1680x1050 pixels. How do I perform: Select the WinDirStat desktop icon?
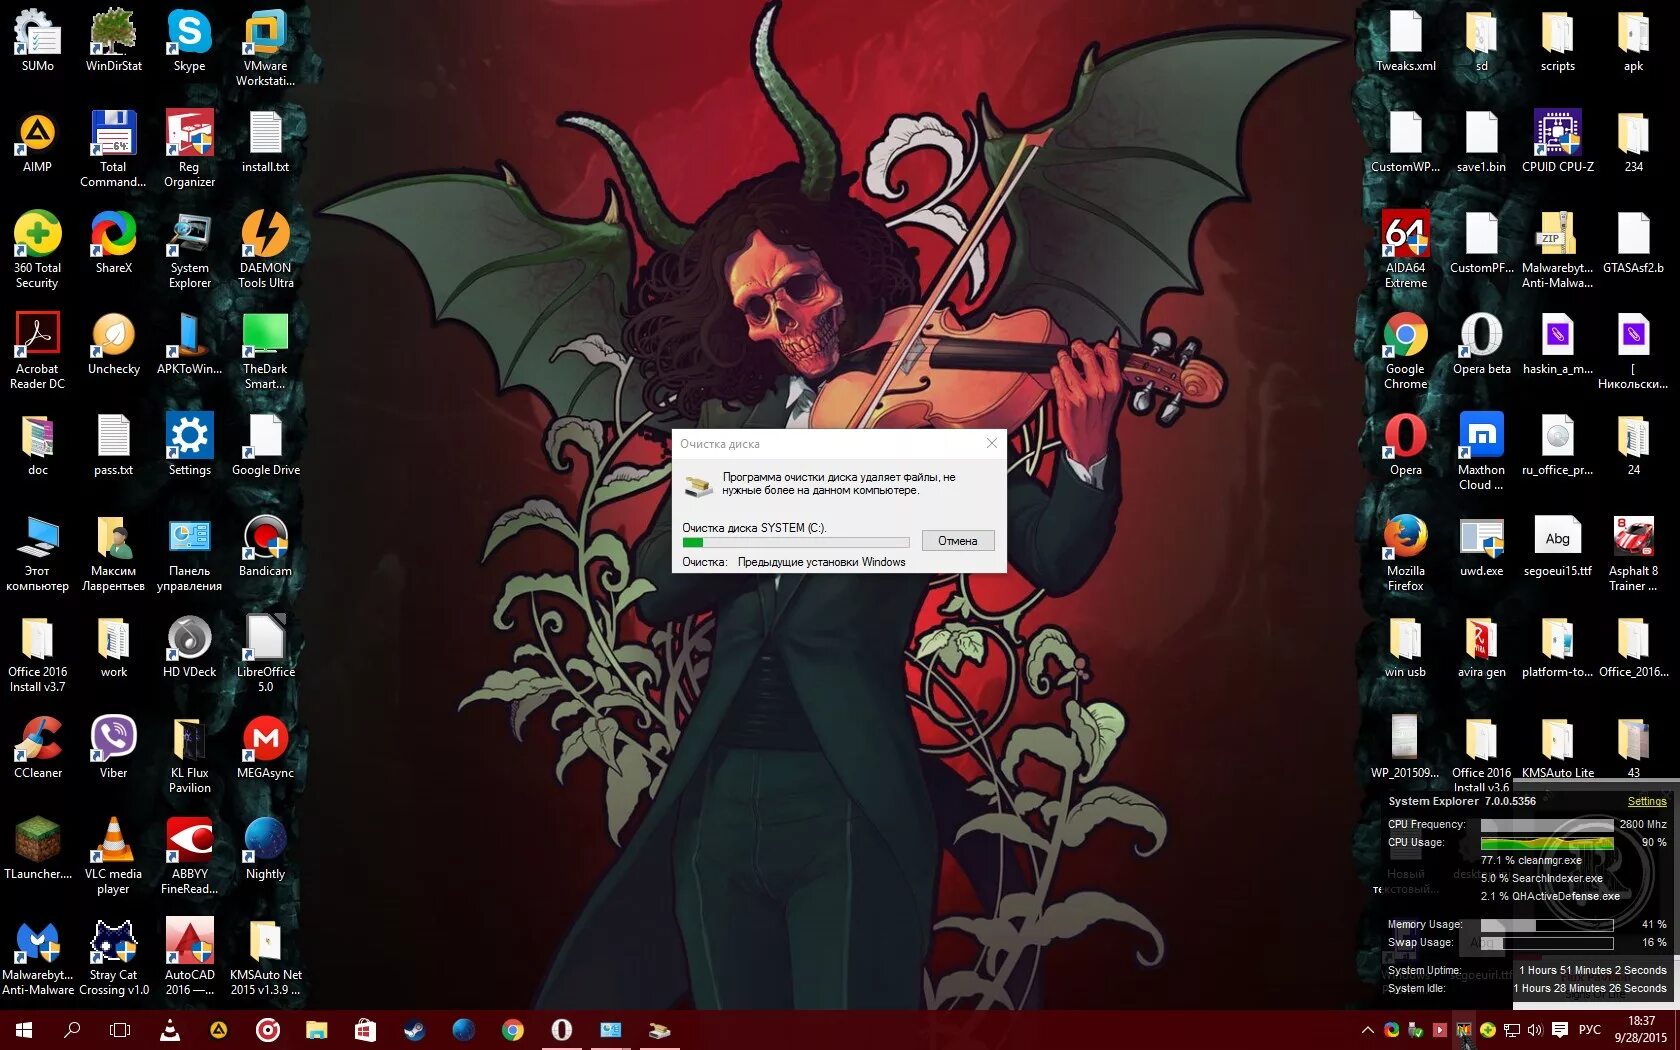coord(114,41)
